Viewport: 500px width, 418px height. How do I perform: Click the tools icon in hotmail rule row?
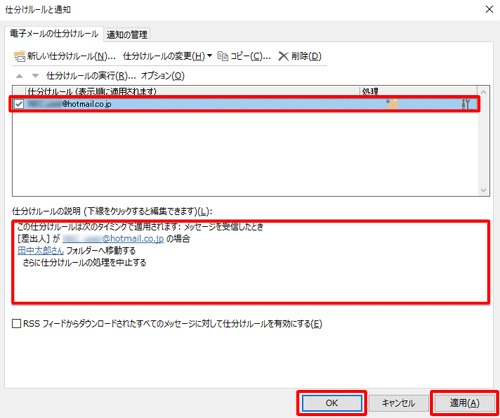pyautogui.click(x=466, y=104)
